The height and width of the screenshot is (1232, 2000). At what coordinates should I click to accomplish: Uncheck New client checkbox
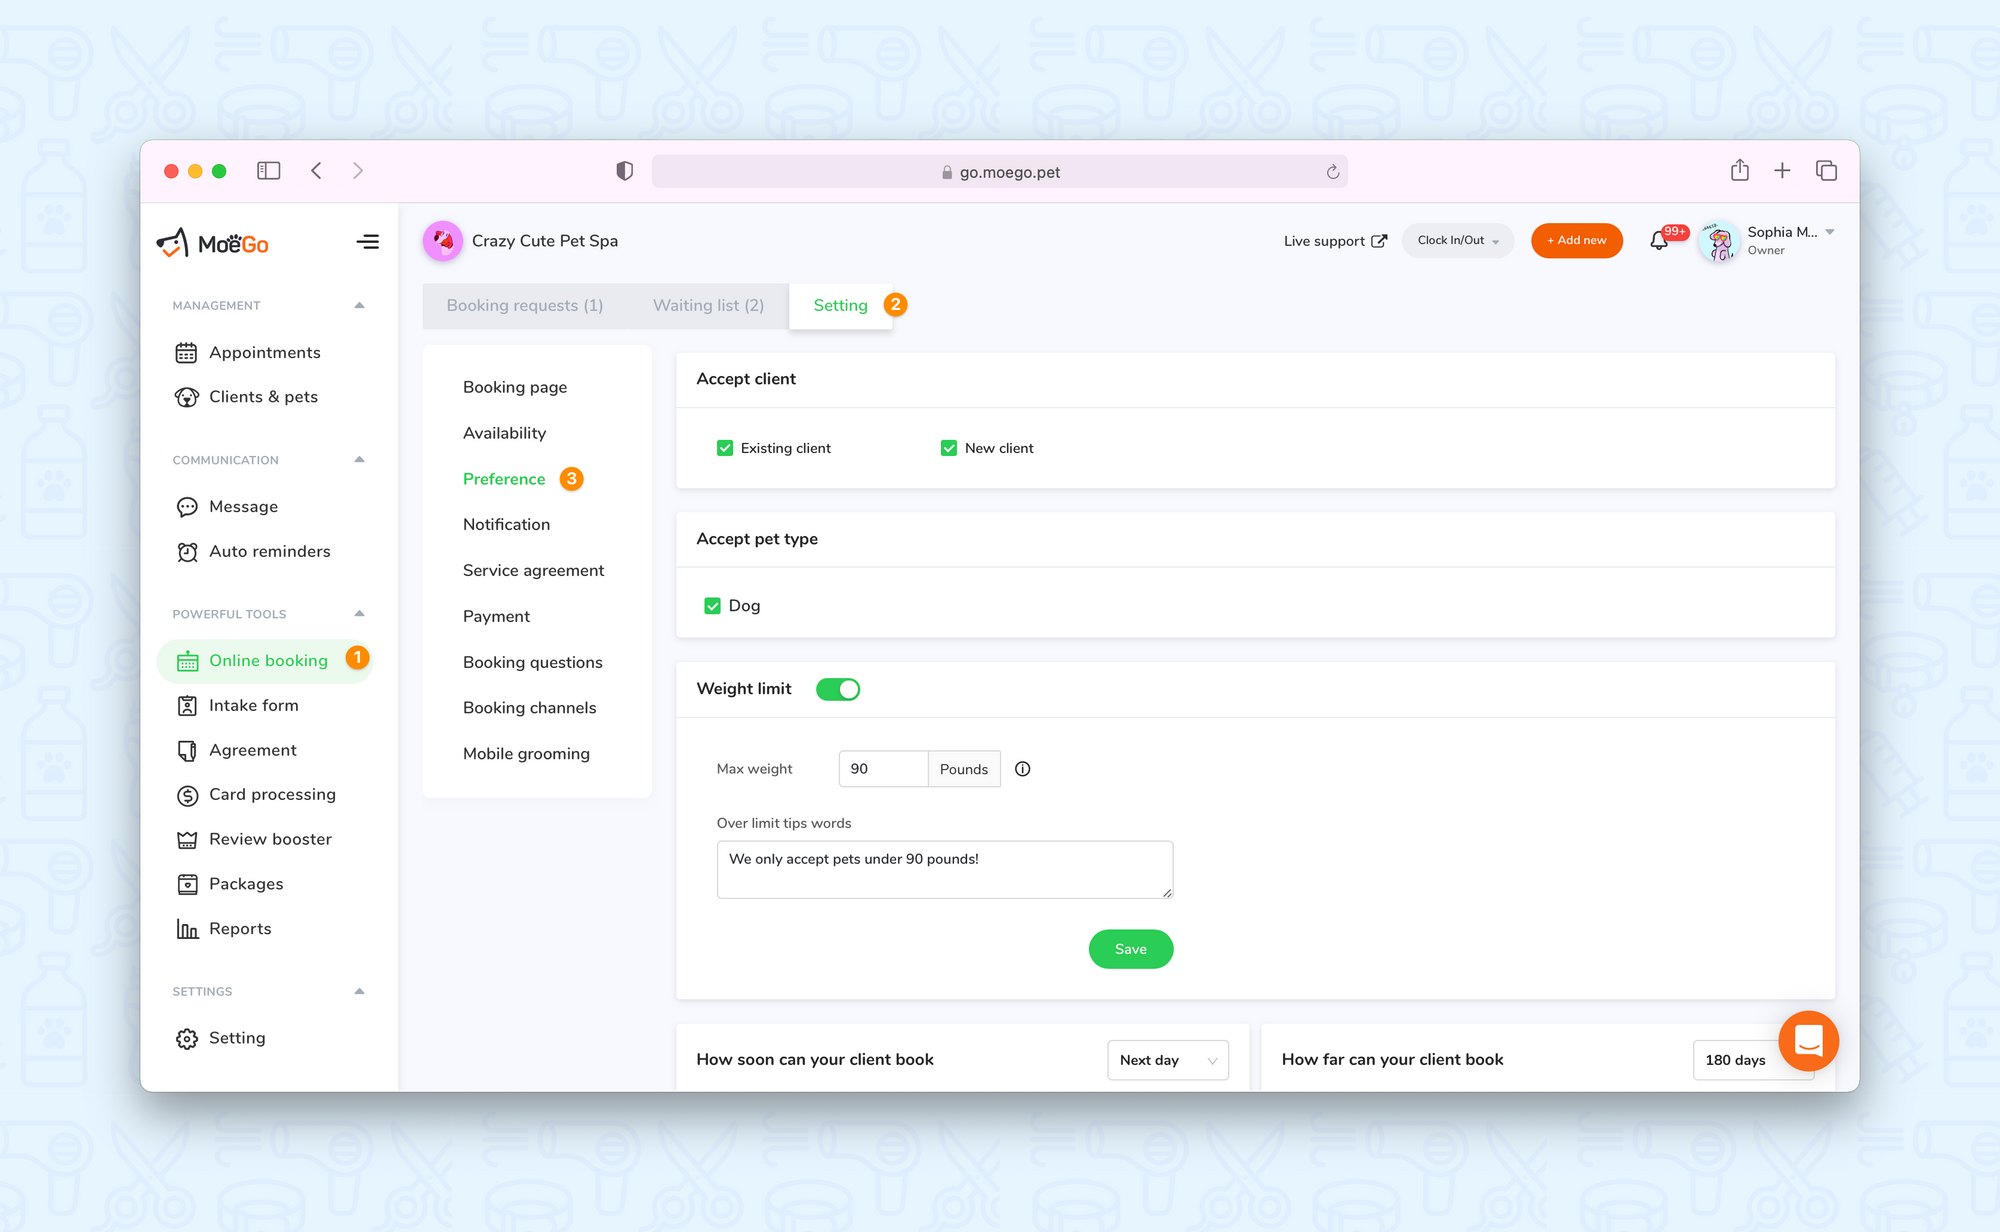949,448
